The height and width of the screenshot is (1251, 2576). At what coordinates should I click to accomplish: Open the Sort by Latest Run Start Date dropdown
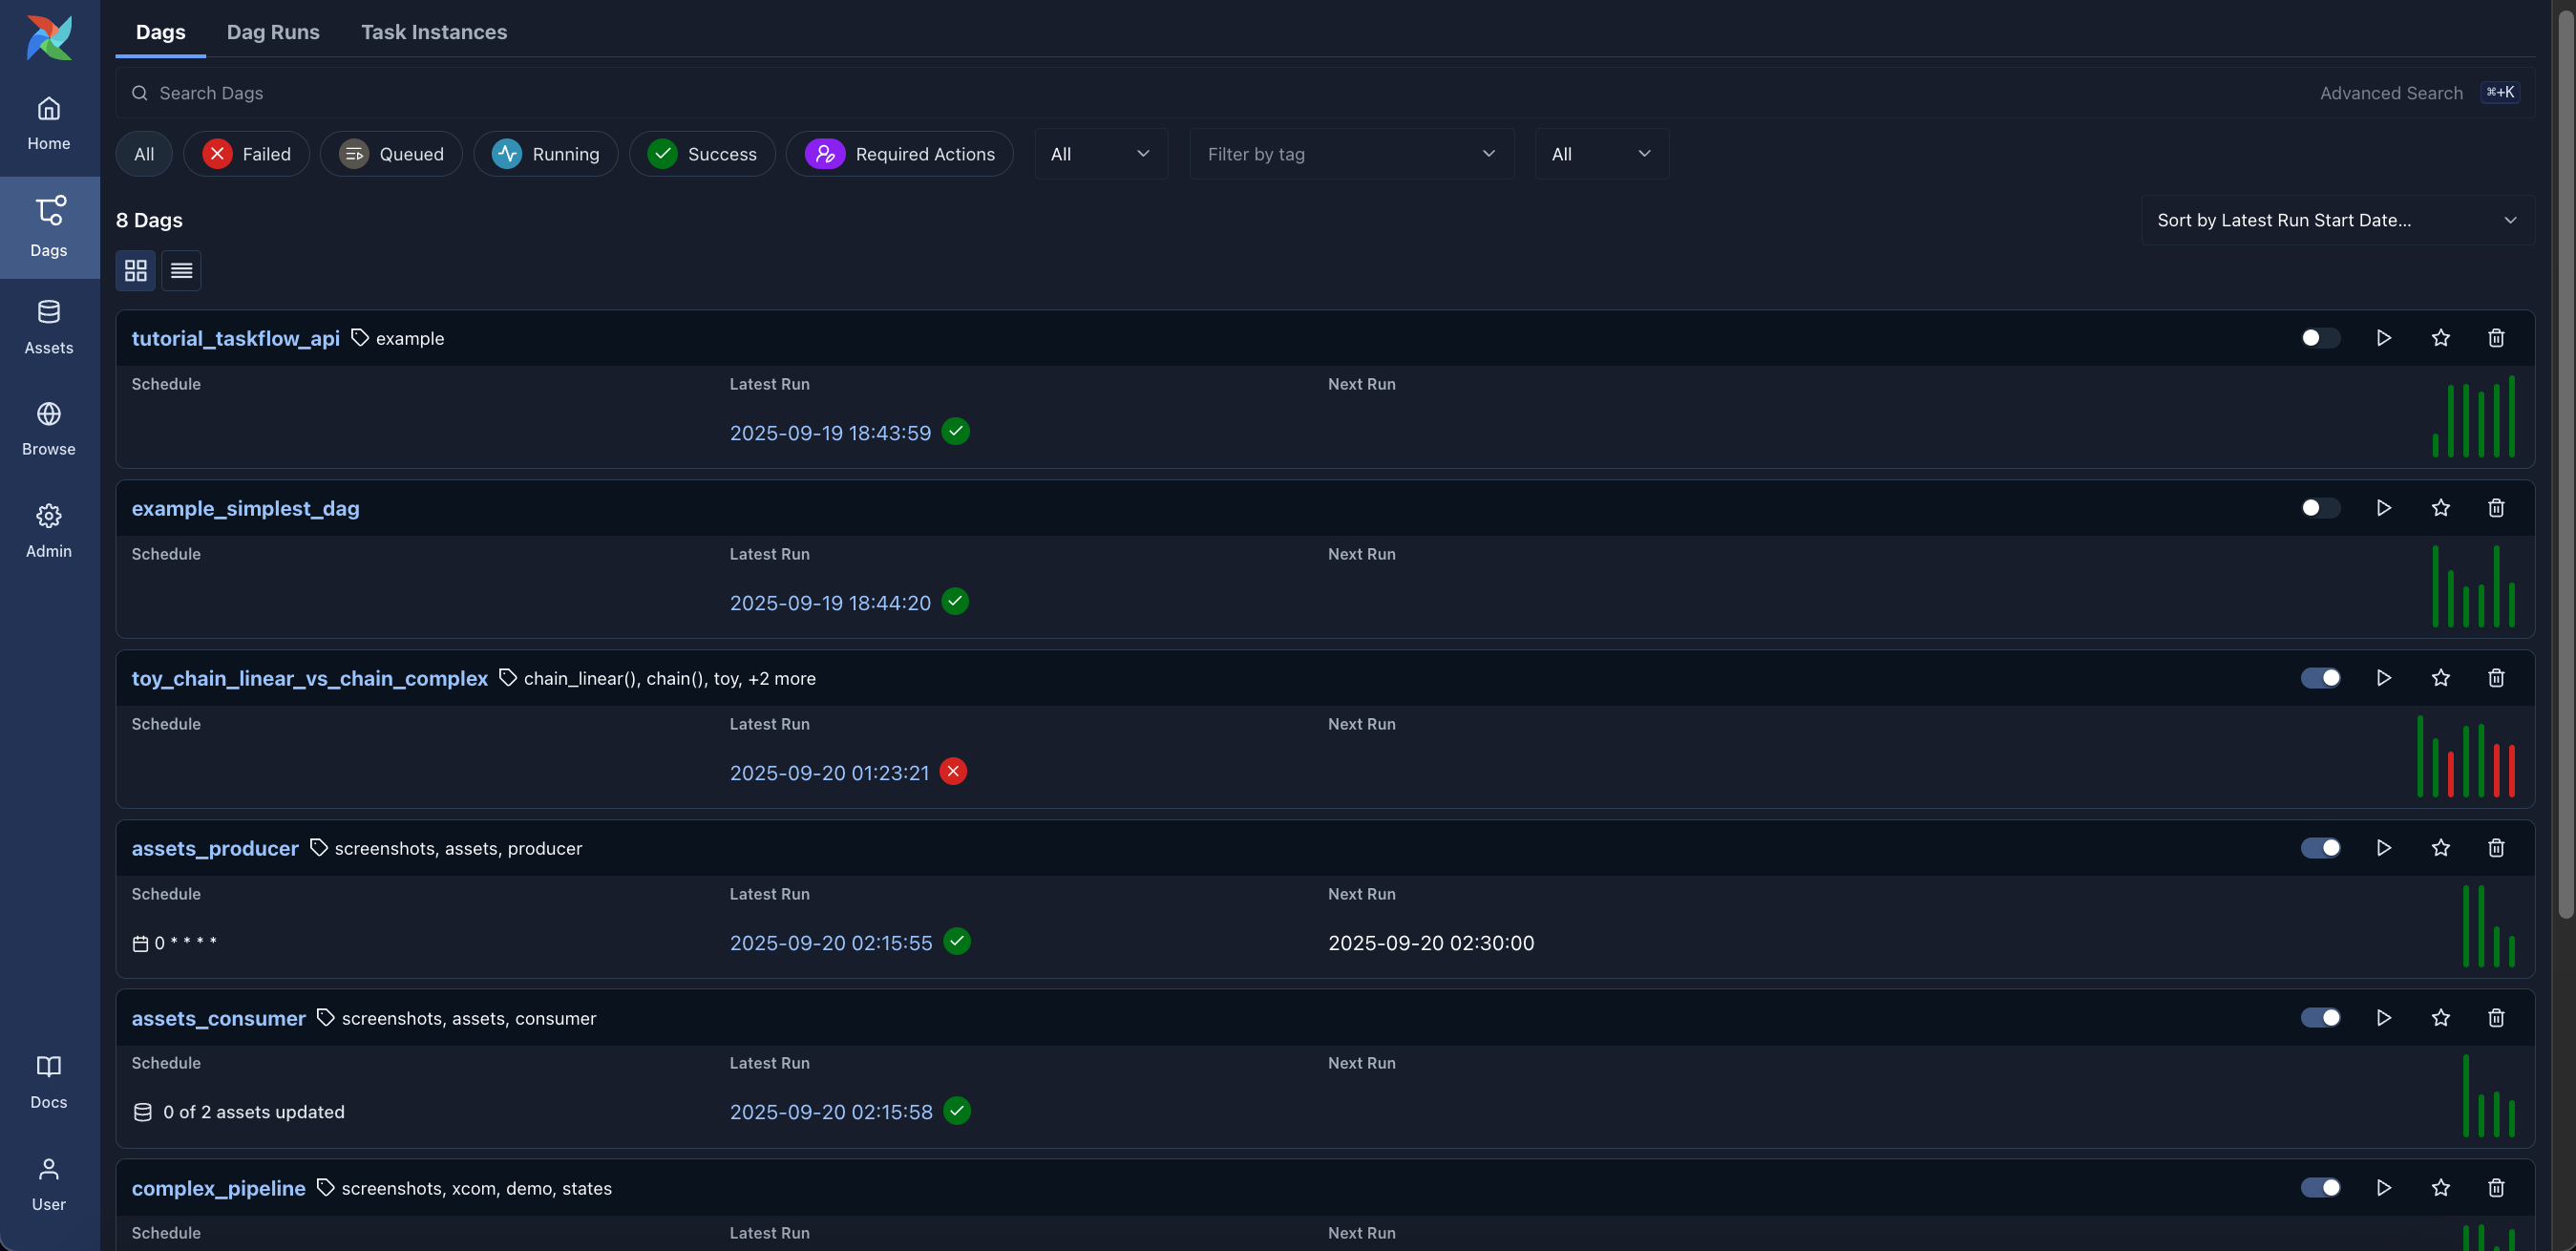tap(2336, 220)
